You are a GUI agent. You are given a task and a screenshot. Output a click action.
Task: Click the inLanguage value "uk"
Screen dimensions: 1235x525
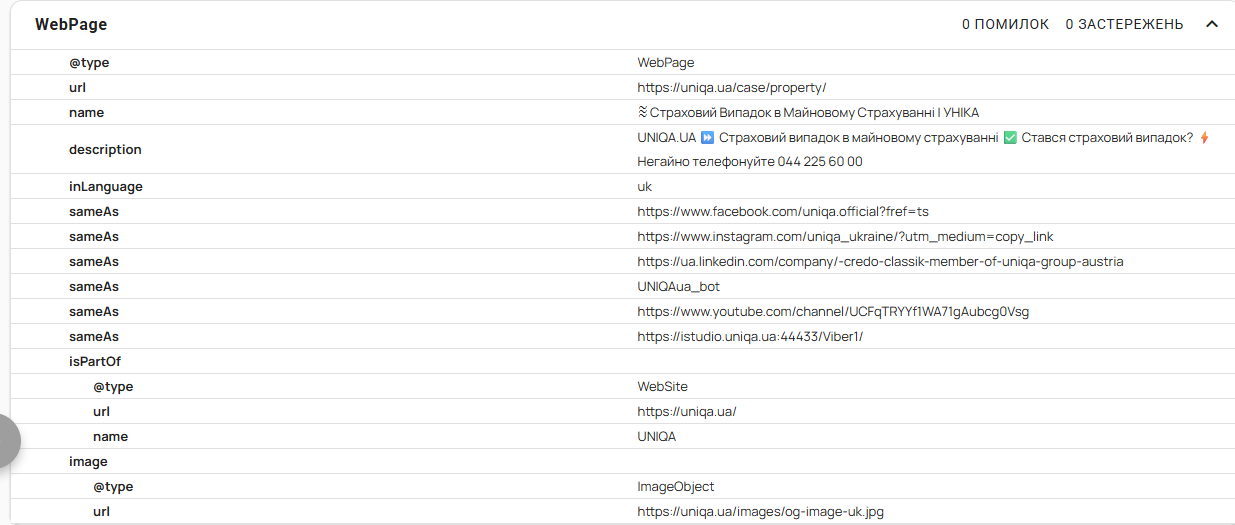tap(645, 186)
